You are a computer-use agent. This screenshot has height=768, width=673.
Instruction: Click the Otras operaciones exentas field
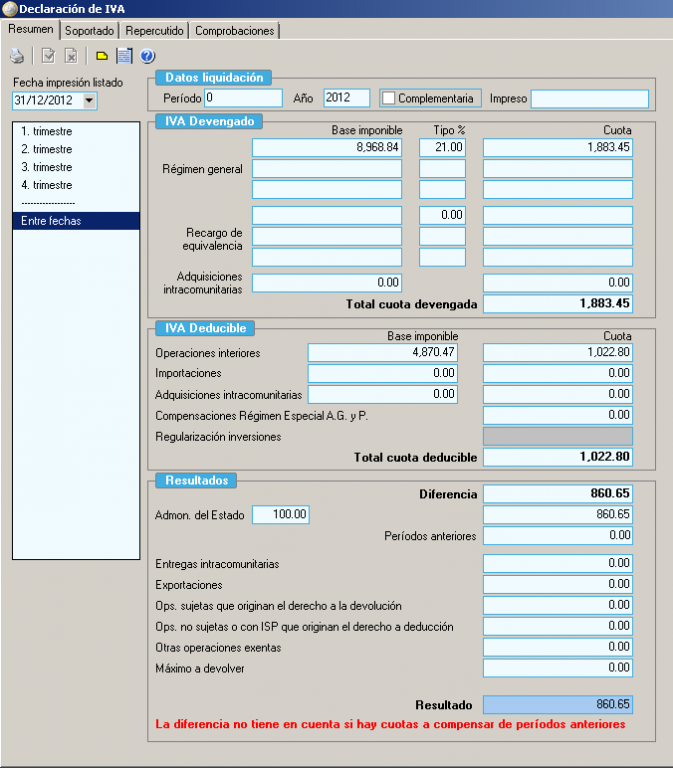[x=558, y=647]
